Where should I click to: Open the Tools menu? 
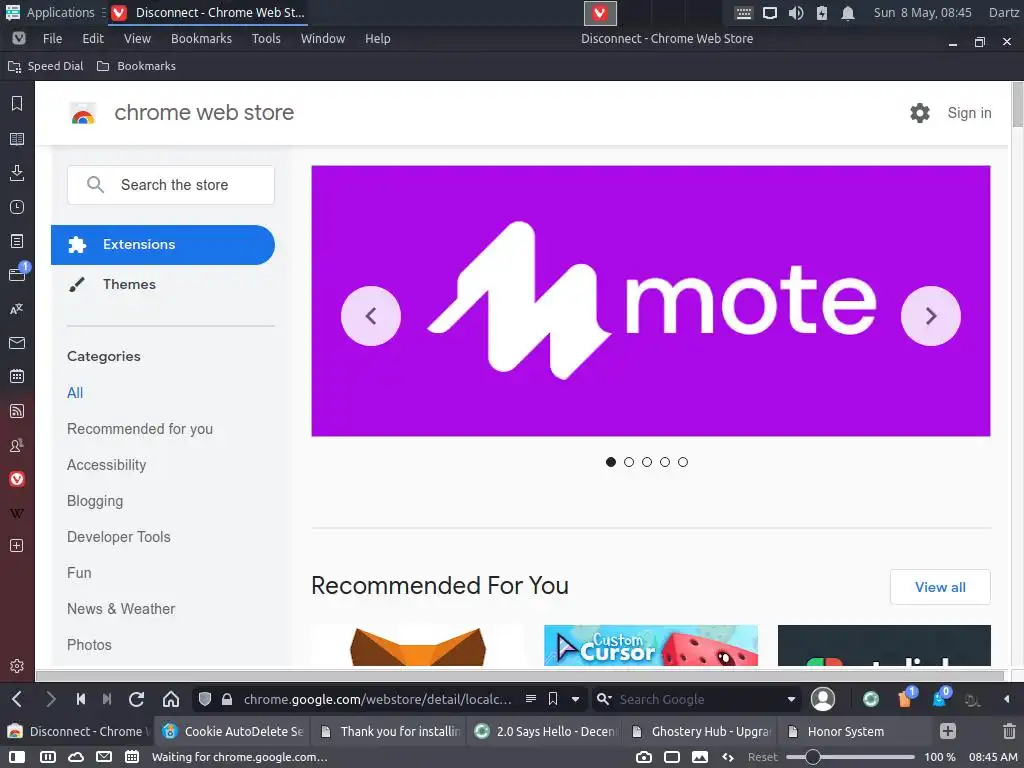(x=266, y=39)
